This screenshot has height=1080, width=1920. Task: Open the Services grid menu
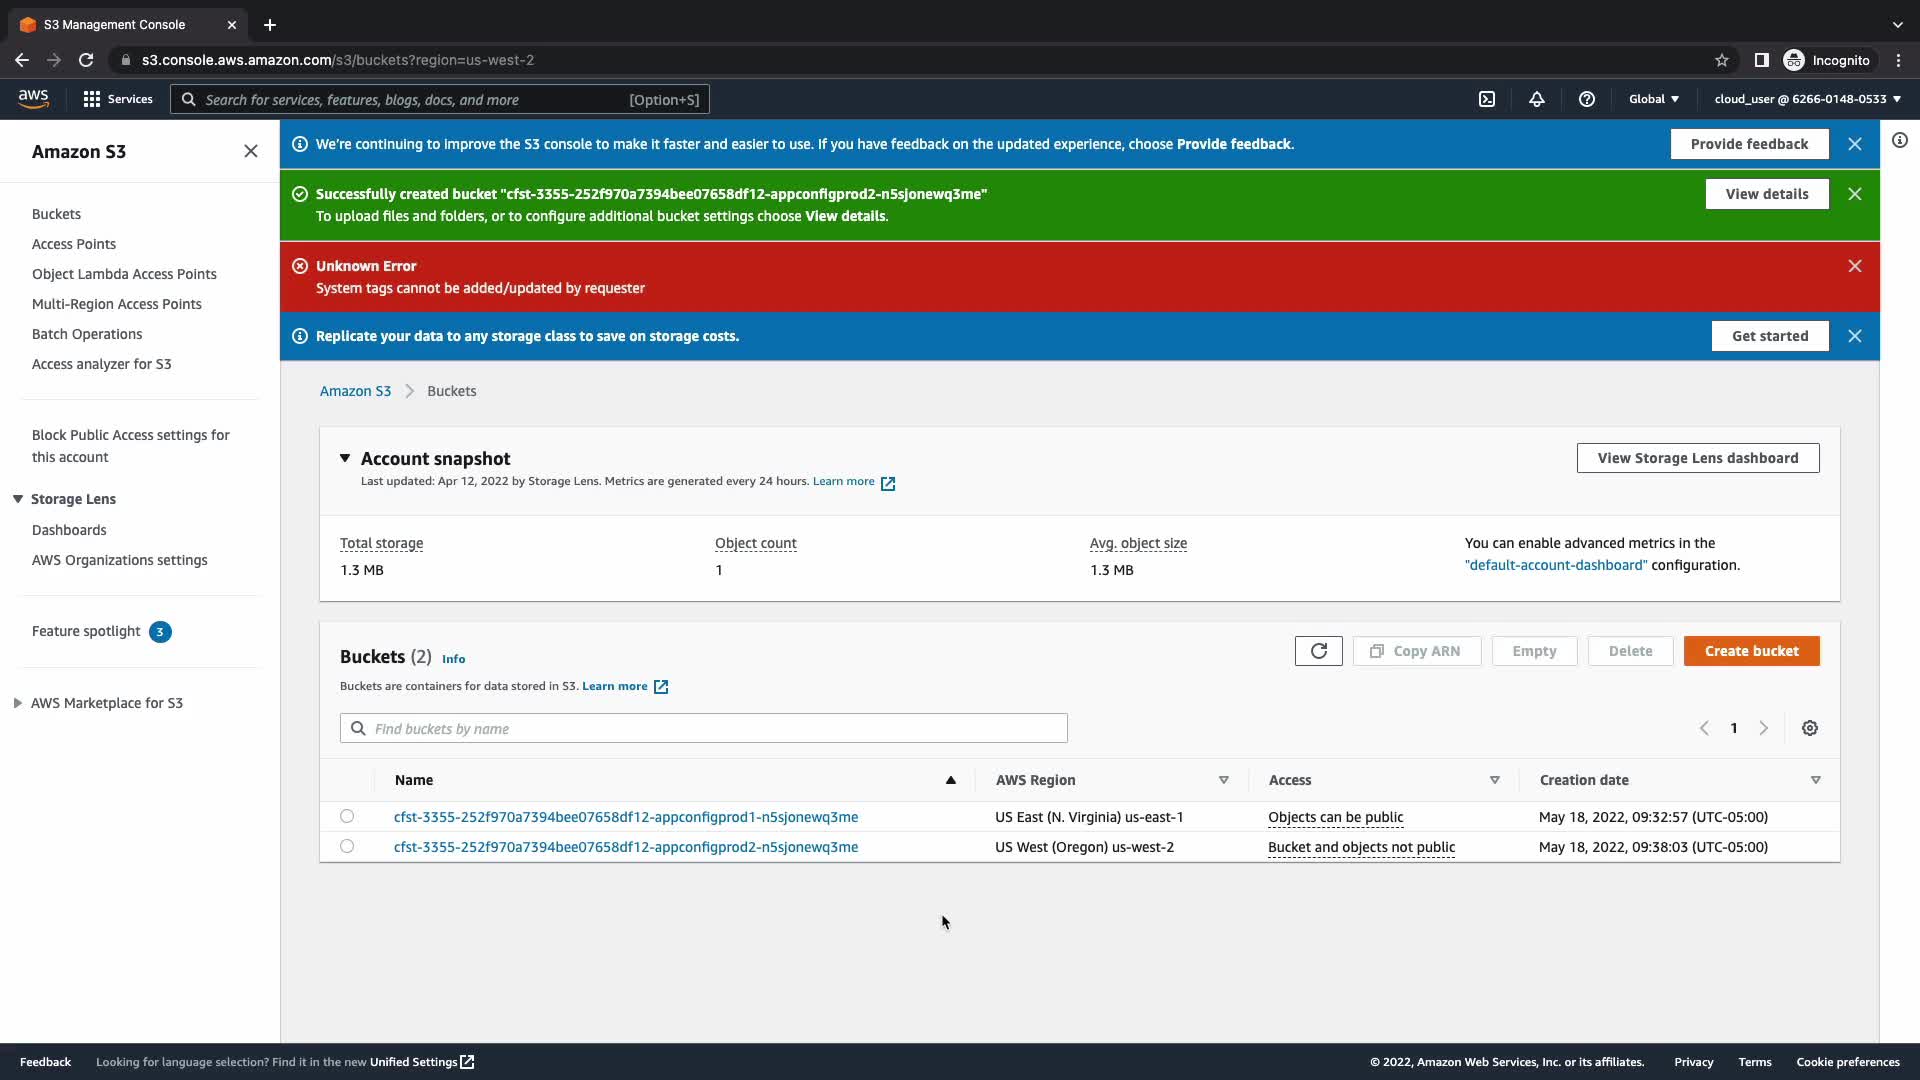coord(117,99)
